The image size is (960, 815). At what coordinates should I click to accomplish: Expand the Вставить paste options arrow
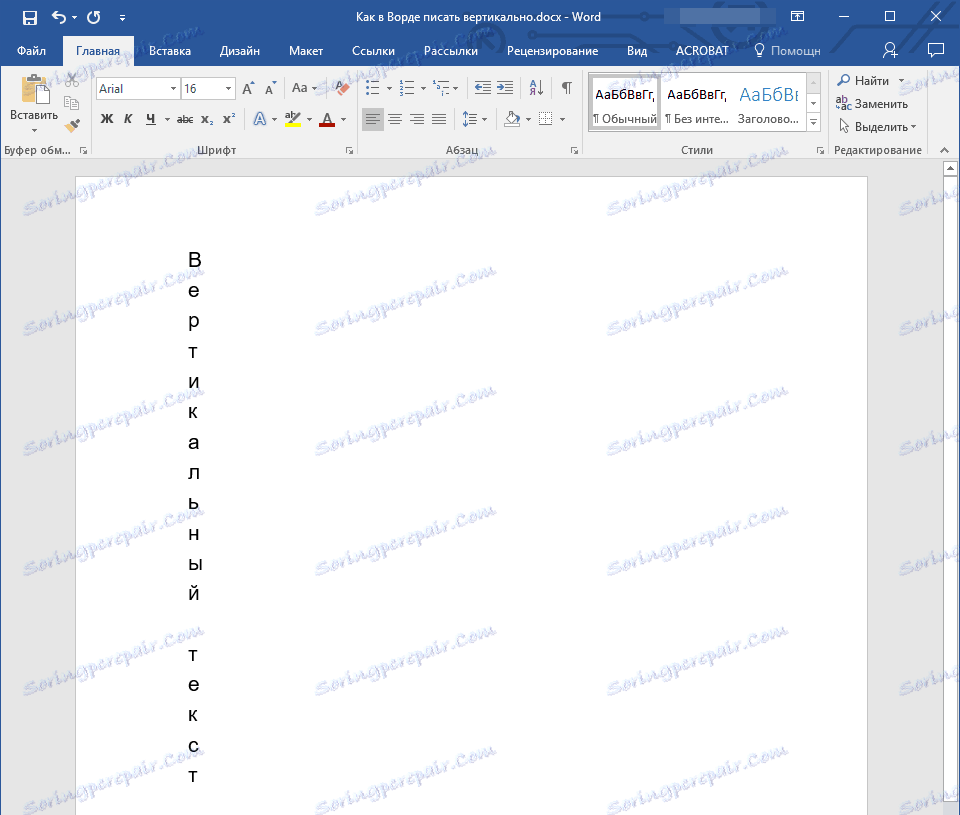pos(34,130)
